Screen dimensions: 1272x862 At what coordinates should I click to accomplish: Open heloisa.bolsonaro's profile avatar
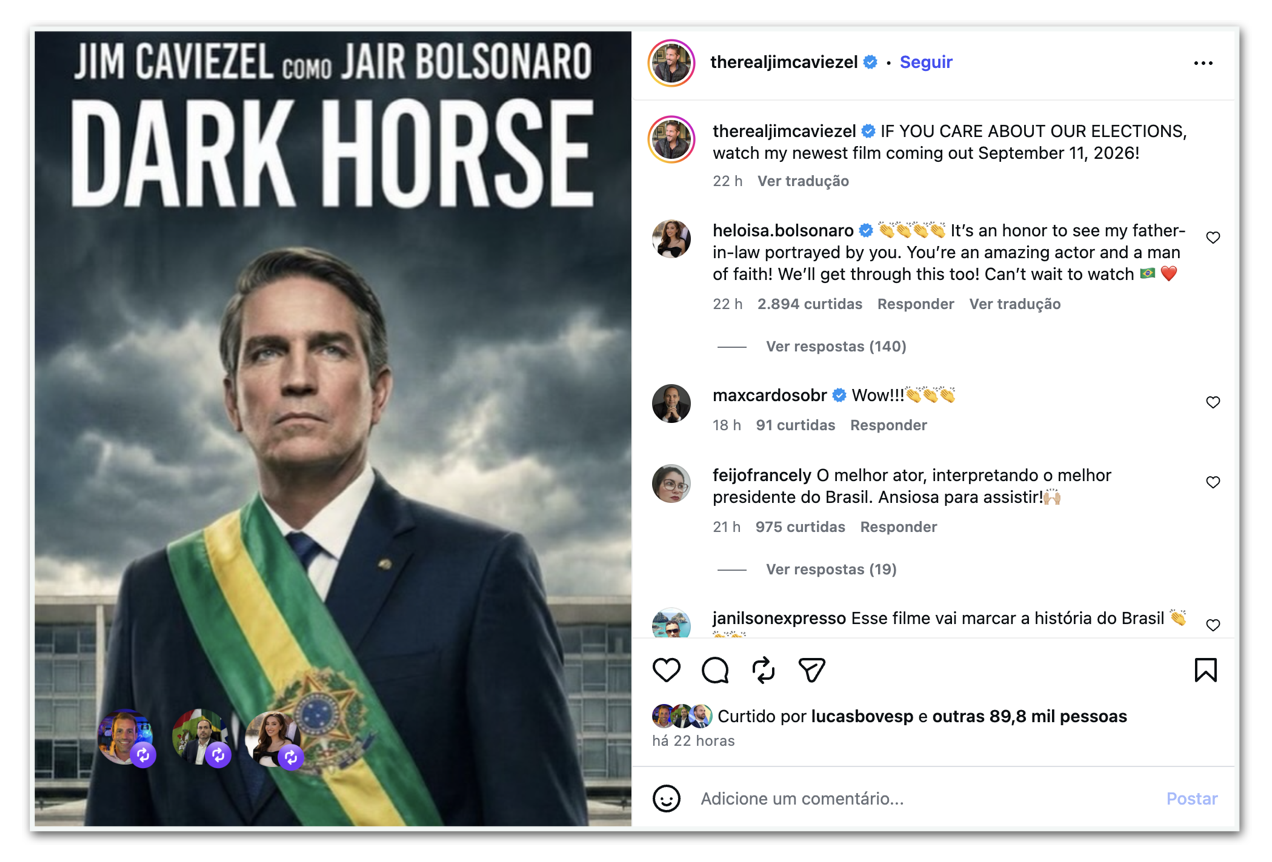point(671,239)
